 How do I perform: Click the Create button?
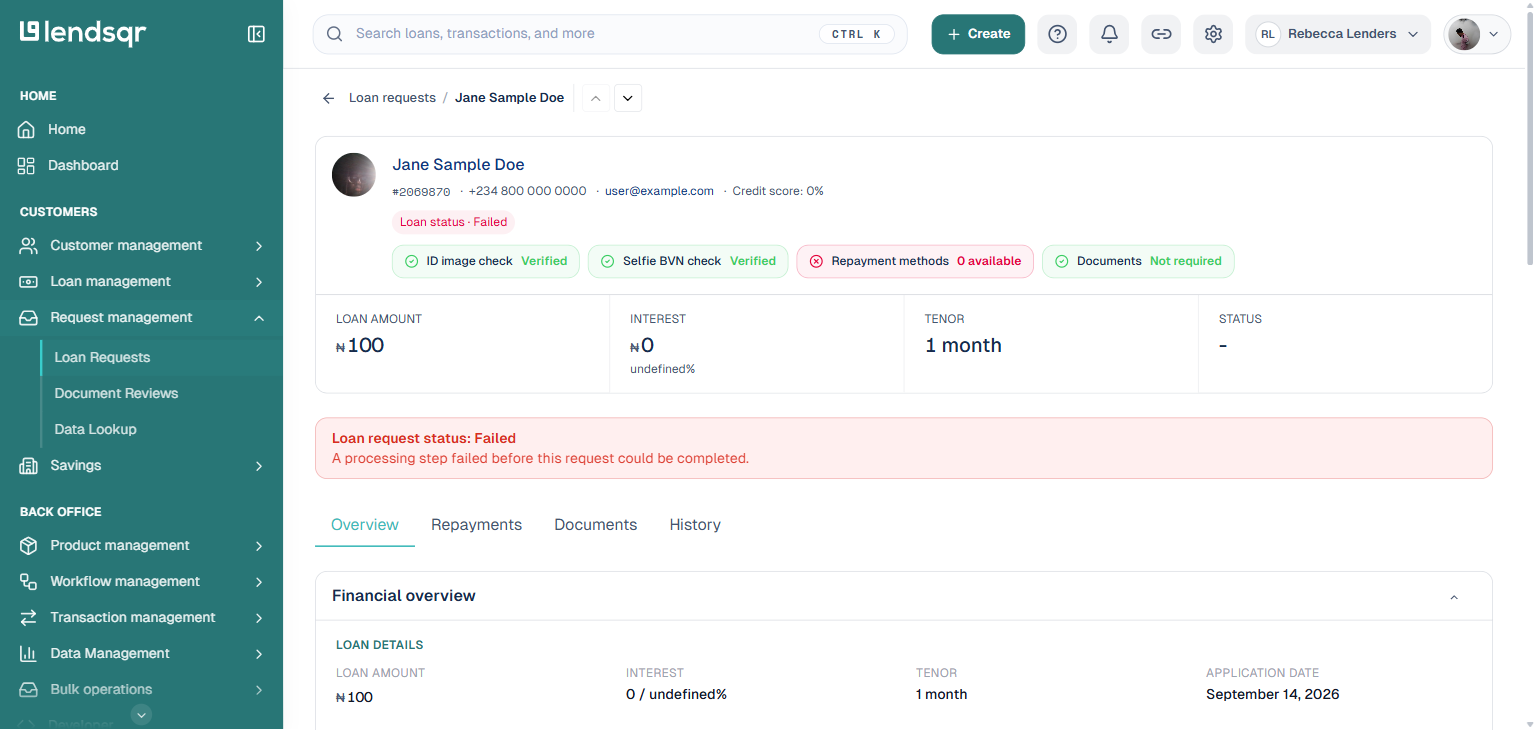978,34
